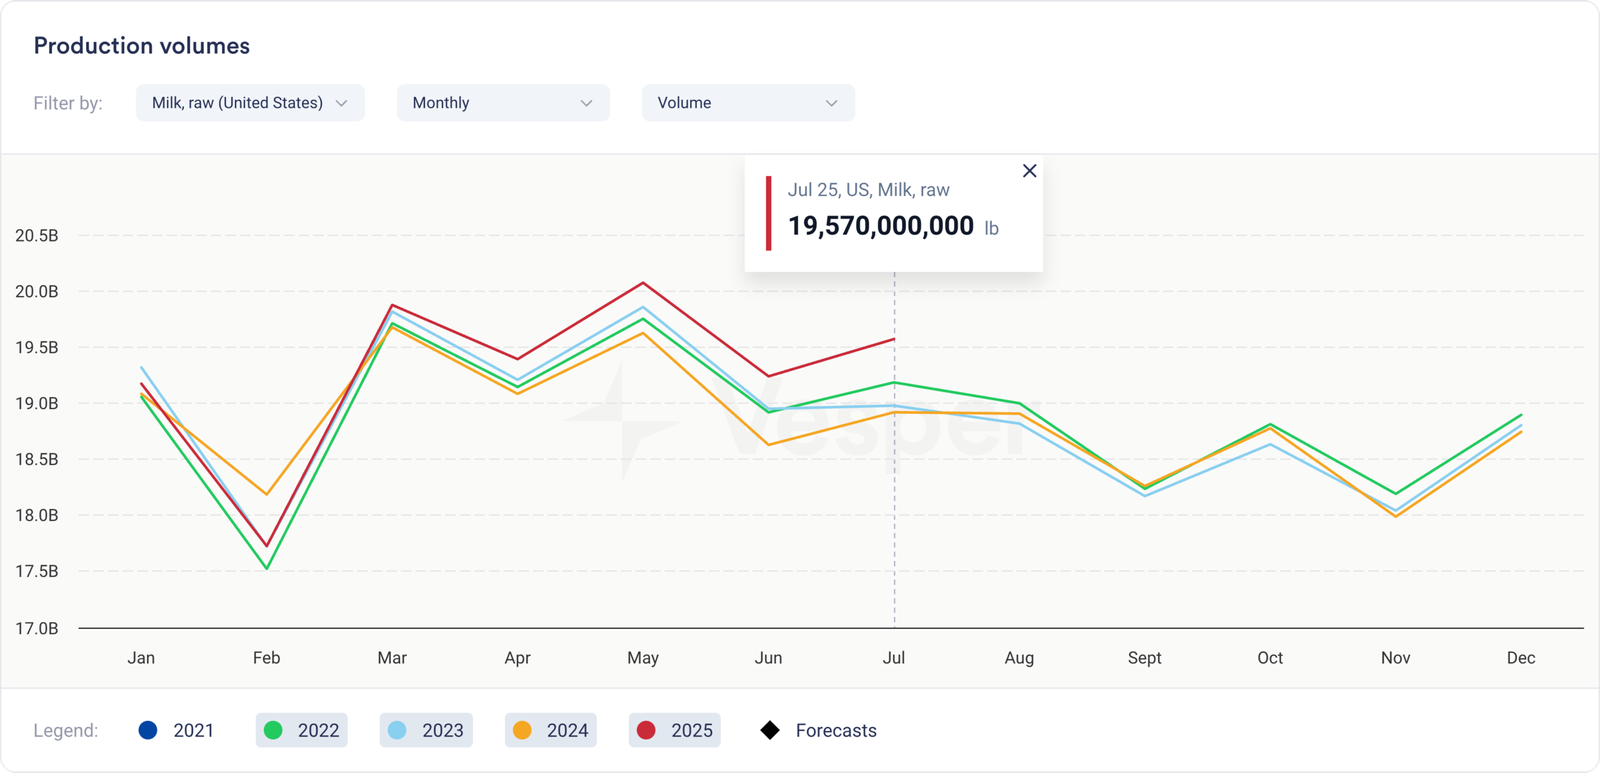This screenshot has height=773, width=1600.
Task: Click the black Forecasts diamond icon
Action: [x=770, y=730]
